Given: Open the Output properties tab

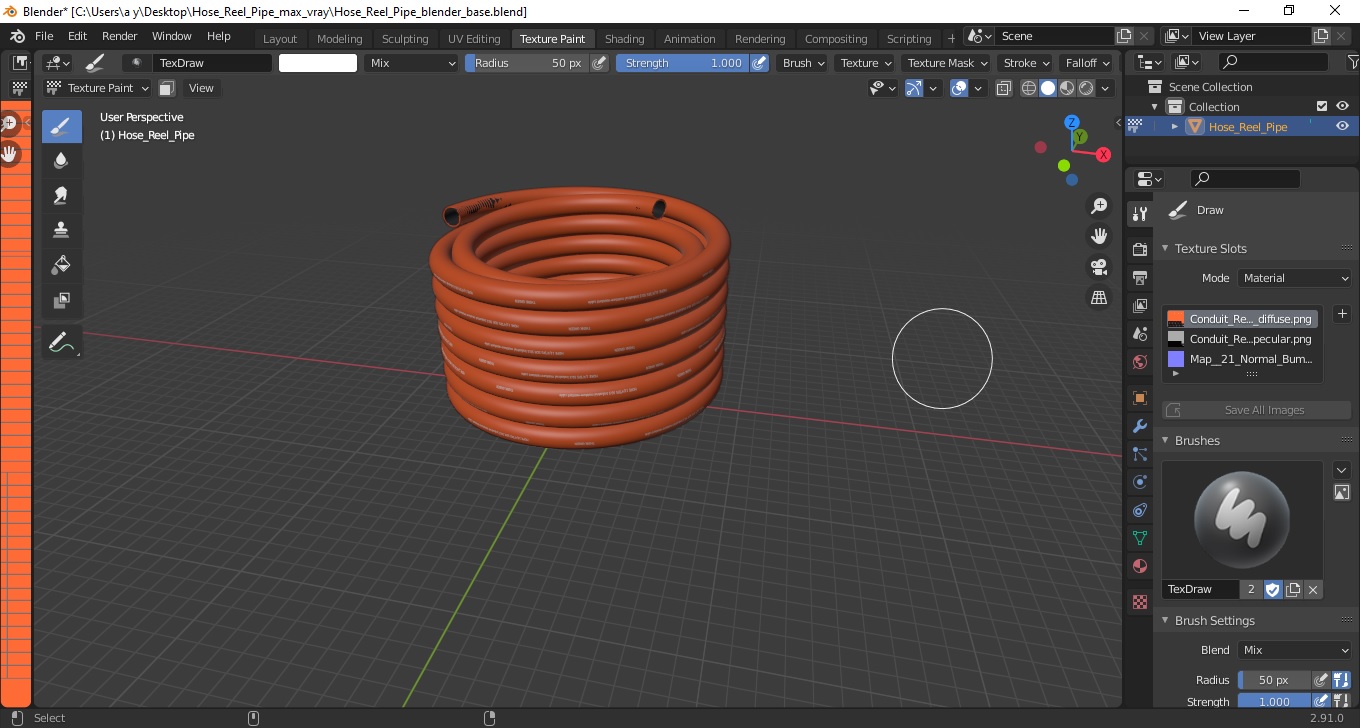Looking at the screenshot, I should tap(1139, 277).
